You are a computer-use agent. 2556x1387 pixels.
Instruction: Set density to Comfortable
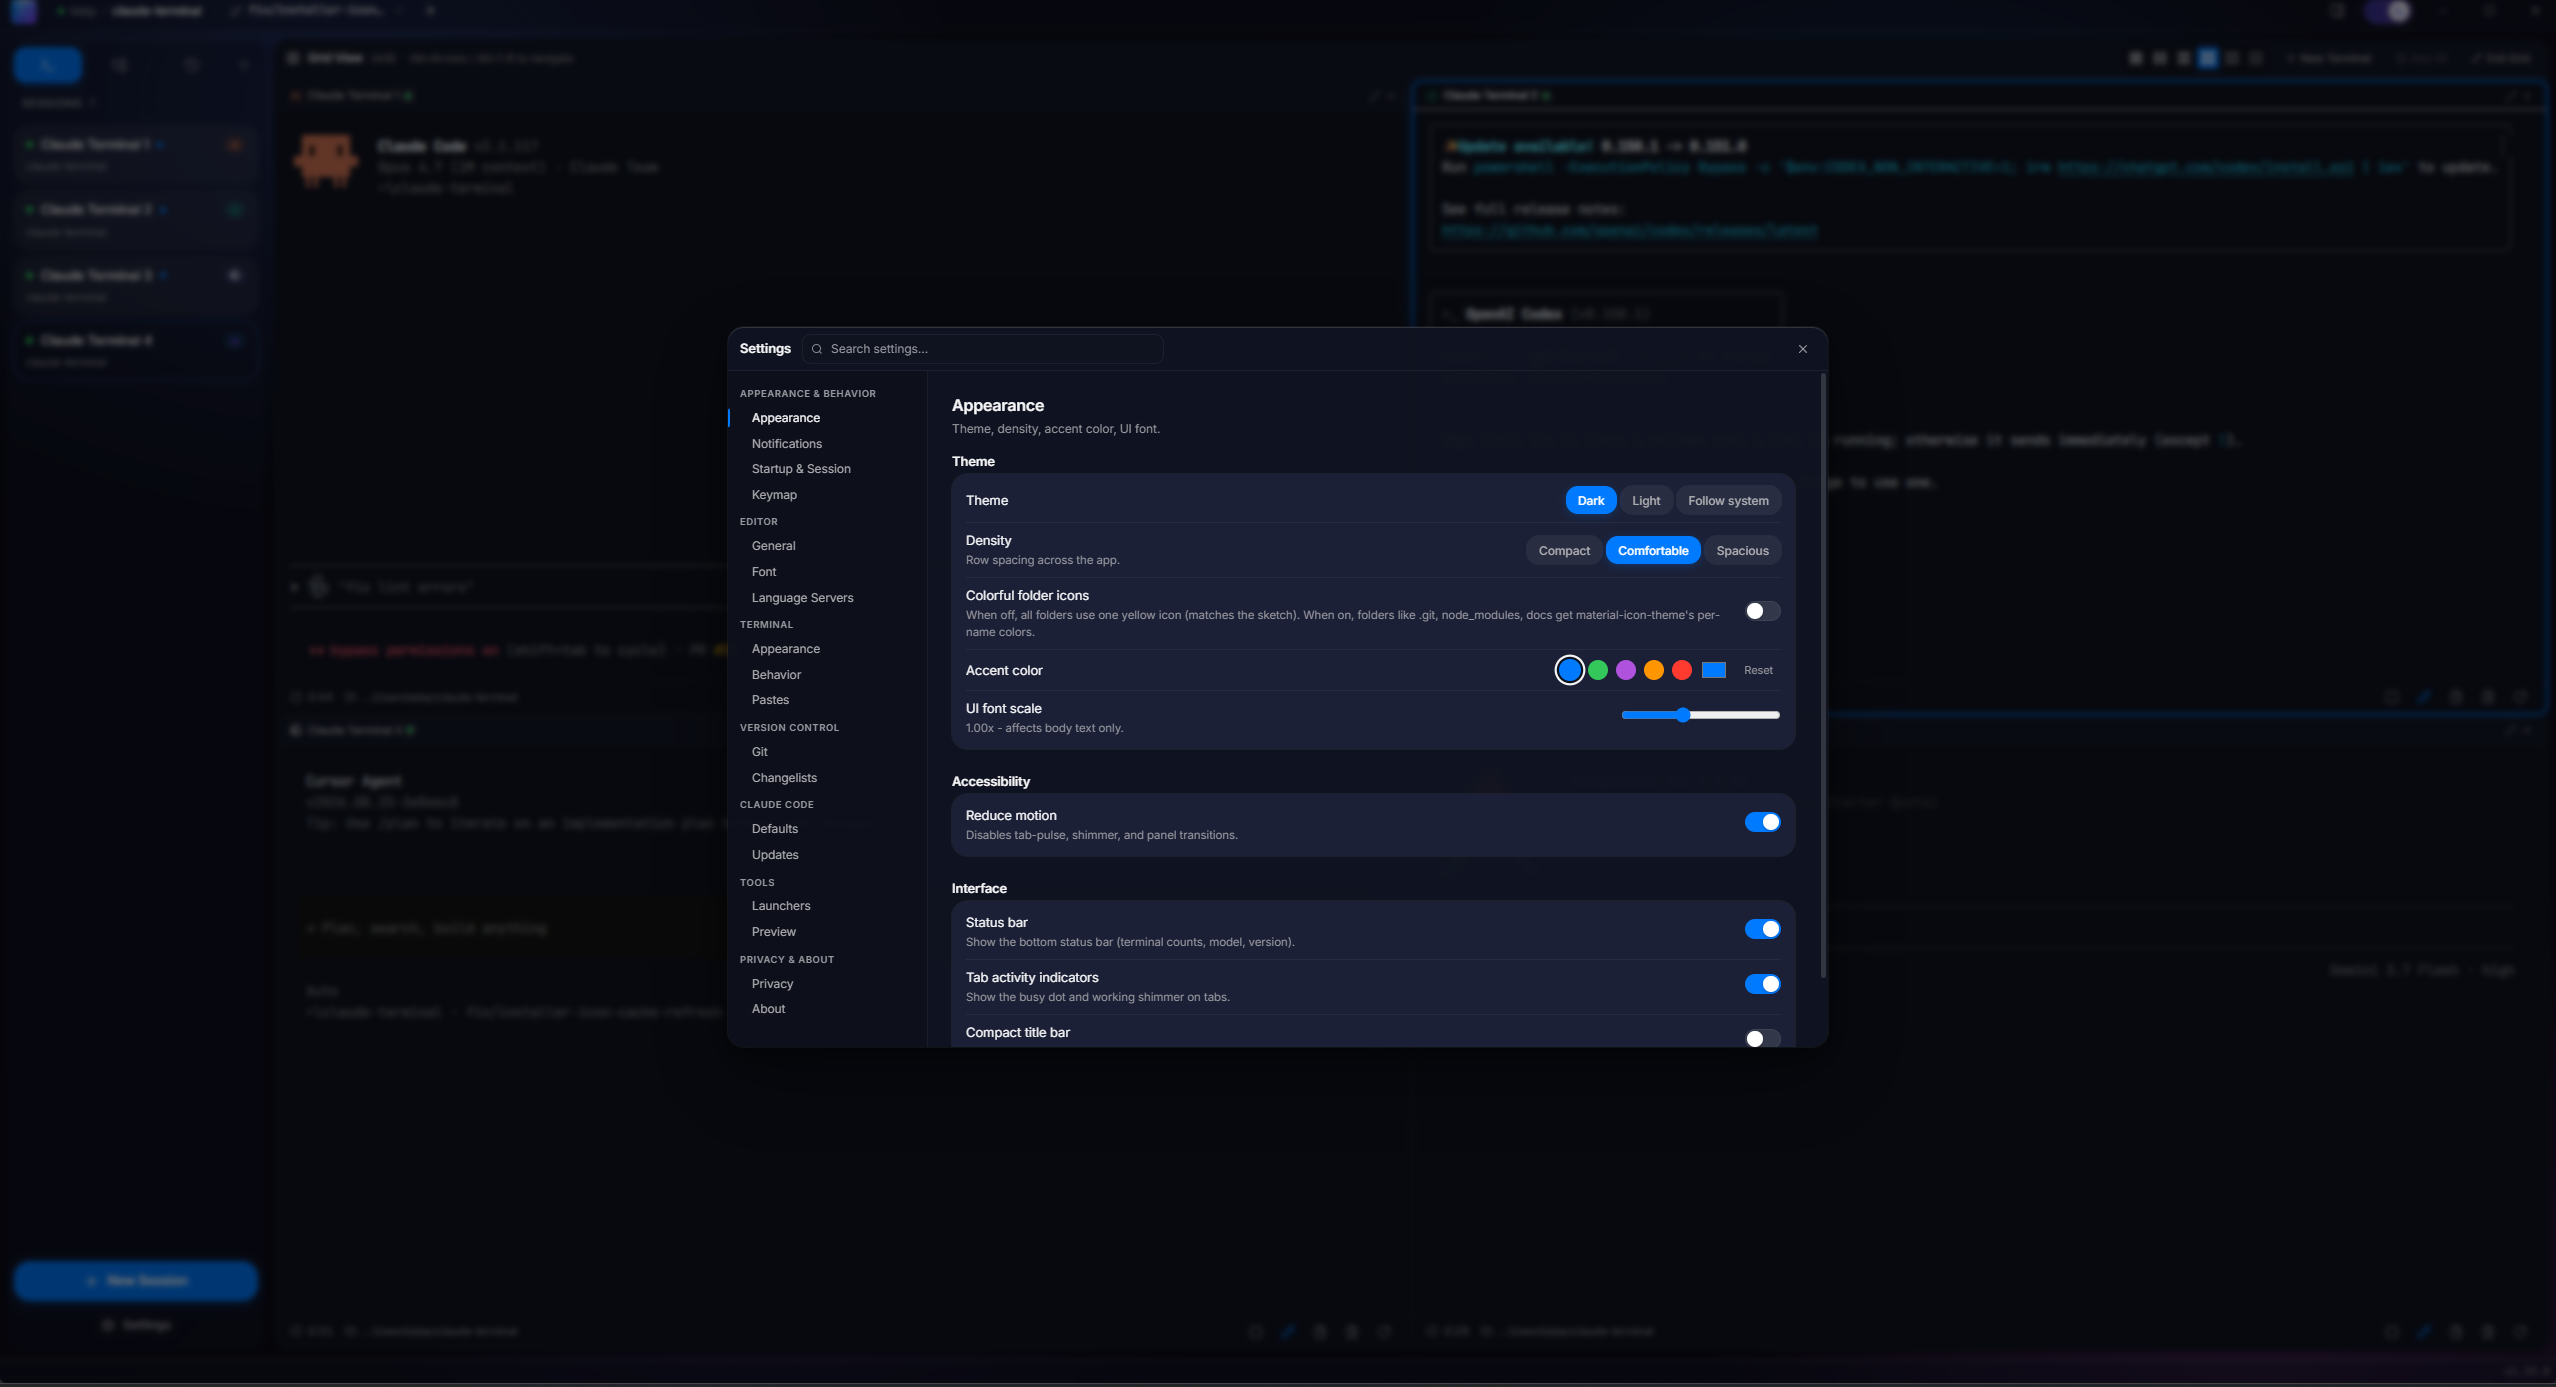point(1653,551)
